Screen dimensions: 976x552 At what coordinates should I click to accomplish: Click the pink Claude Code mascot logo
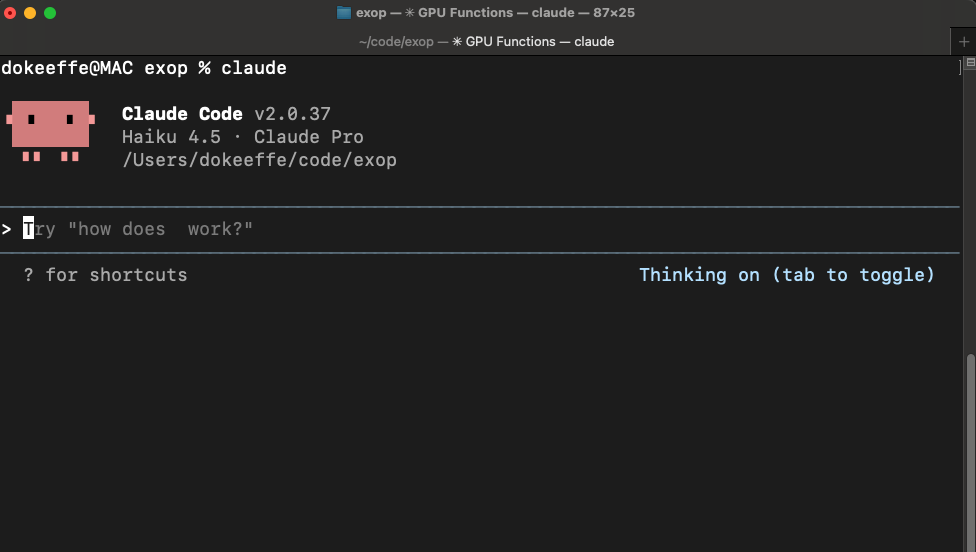[50, 130]
